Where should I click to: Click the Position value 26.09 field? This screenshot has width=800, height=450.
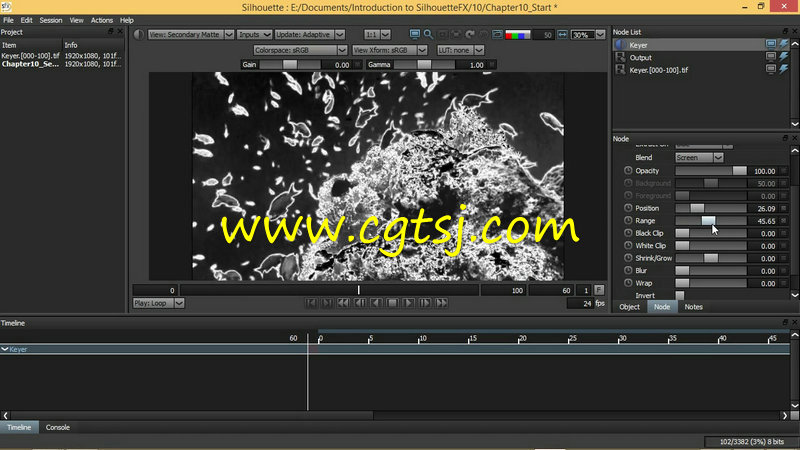click(x=763, y=208)
